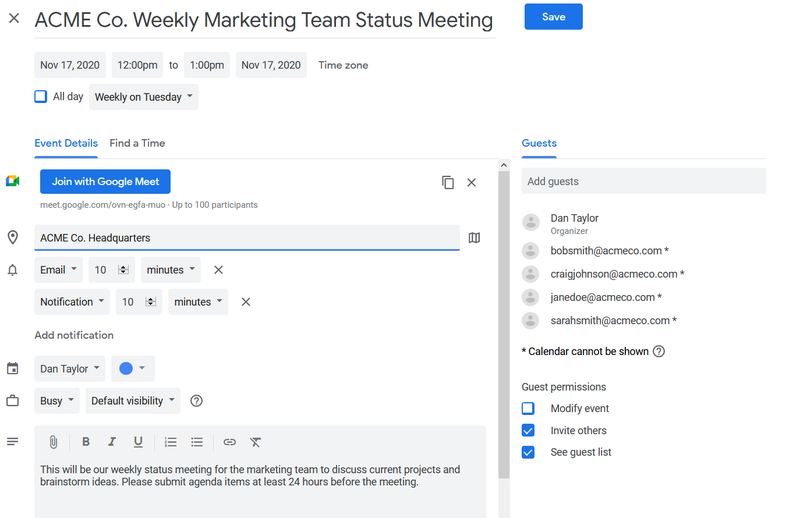This screenshot has height=518, width=800.
Task: Open the Email notification type dropdown
Action: coord(58,270)
